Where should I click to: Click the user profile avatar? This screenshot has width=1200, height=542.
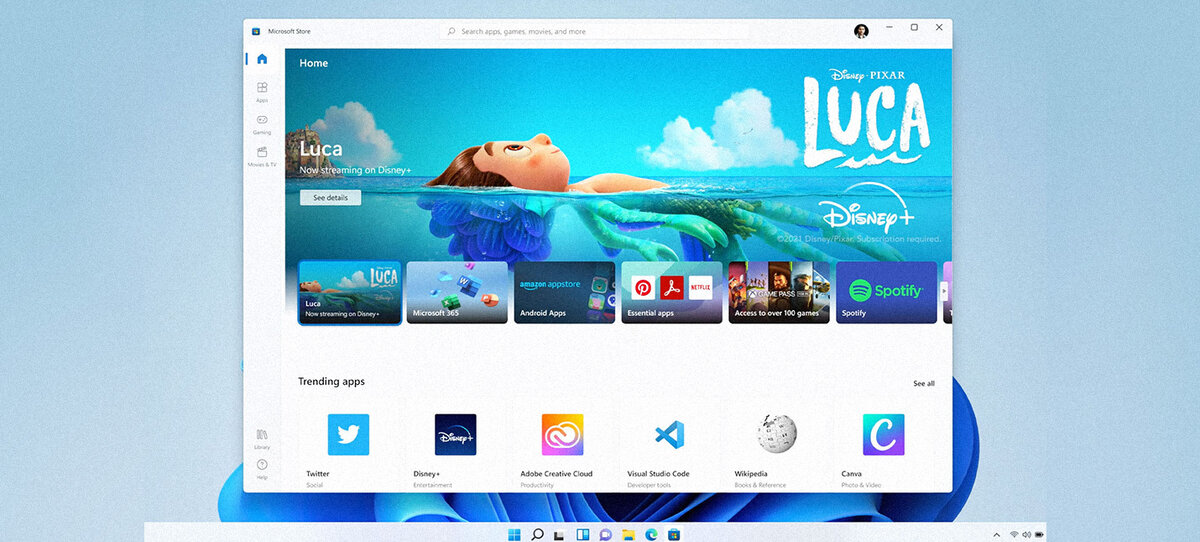pos(861,31)
